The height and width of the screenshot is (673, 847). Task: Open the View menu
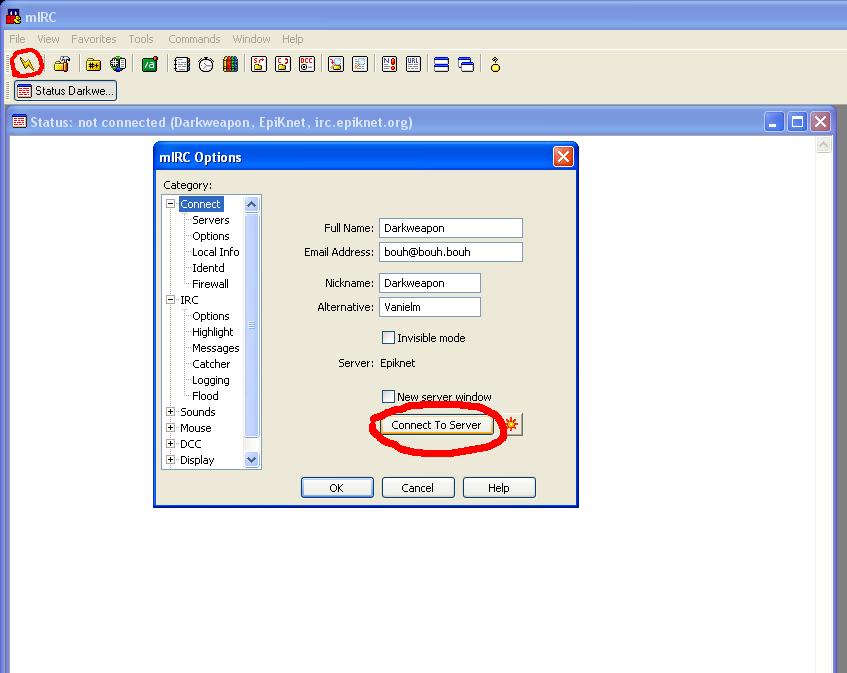[48, 39]
